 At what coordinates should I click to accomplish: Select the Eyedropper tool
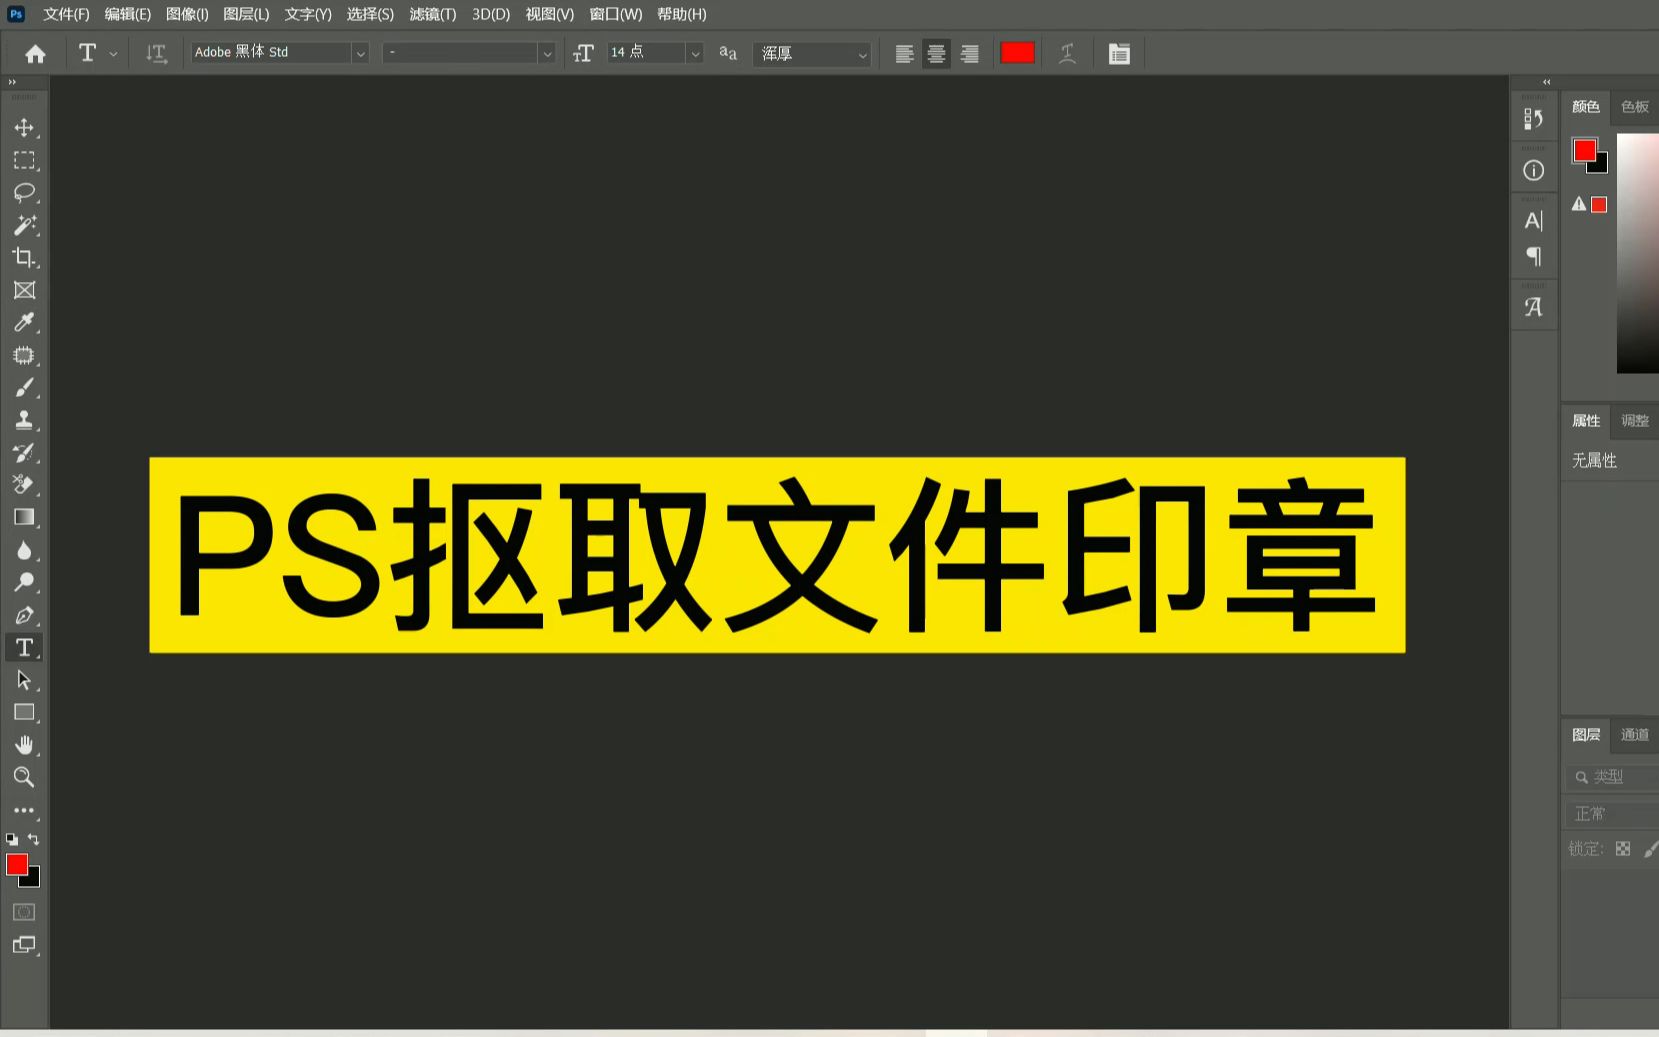coord(24,322)
